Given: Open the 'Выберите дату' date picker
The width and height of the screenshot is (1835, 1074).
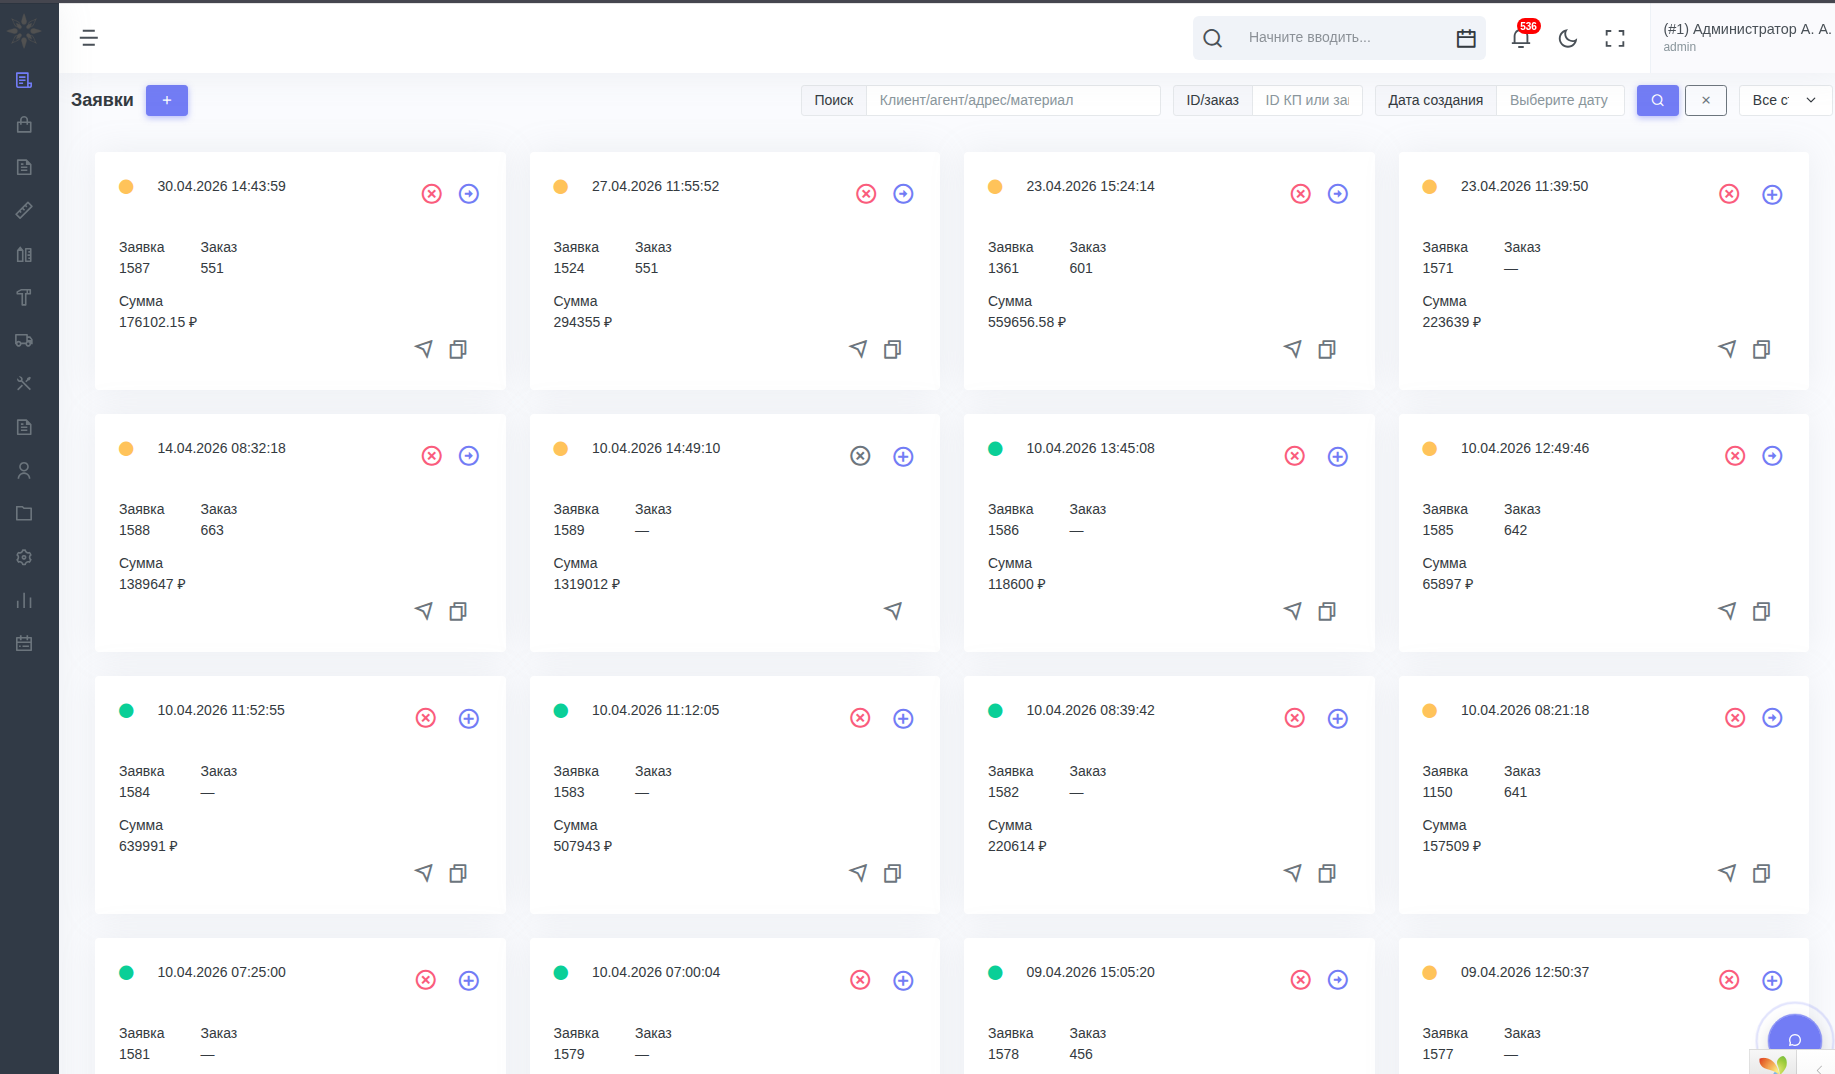Looking at the screenshot, I should 1560,100.
